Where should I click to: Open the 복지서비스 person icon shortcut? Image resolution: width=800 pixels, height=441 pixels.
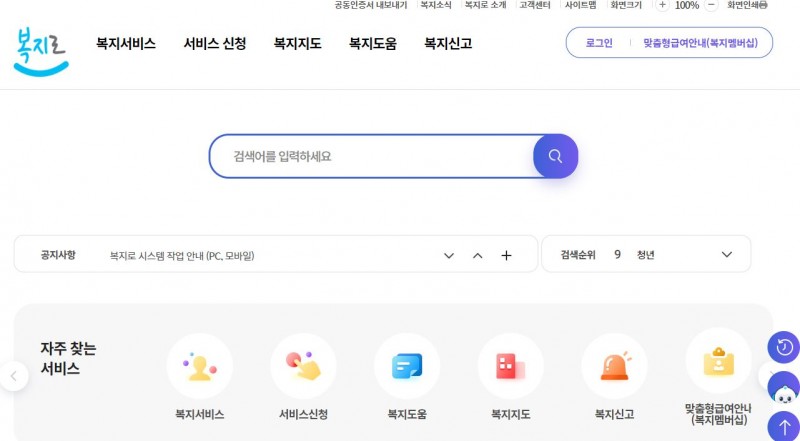coord(199,367)
